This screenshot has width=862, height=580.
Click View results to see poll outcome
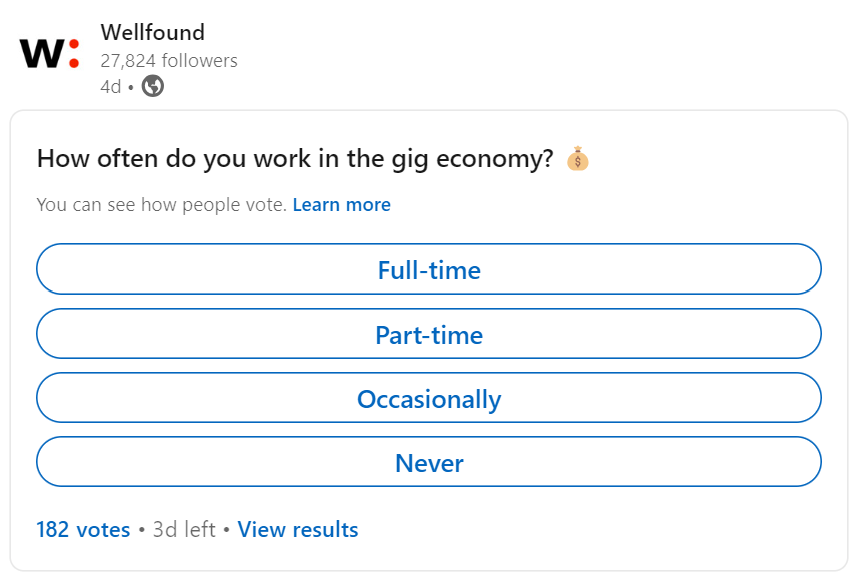tap(297, 529)
